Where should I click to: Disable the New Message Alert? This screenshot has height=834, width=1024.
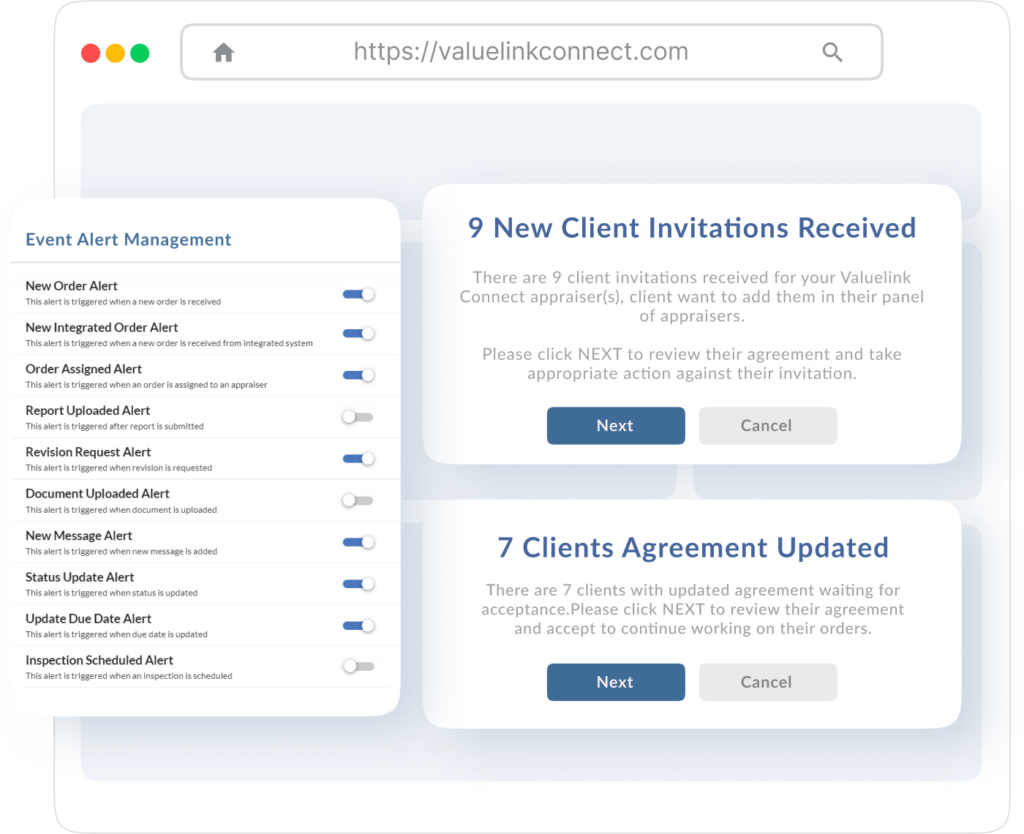pos(357,543)
